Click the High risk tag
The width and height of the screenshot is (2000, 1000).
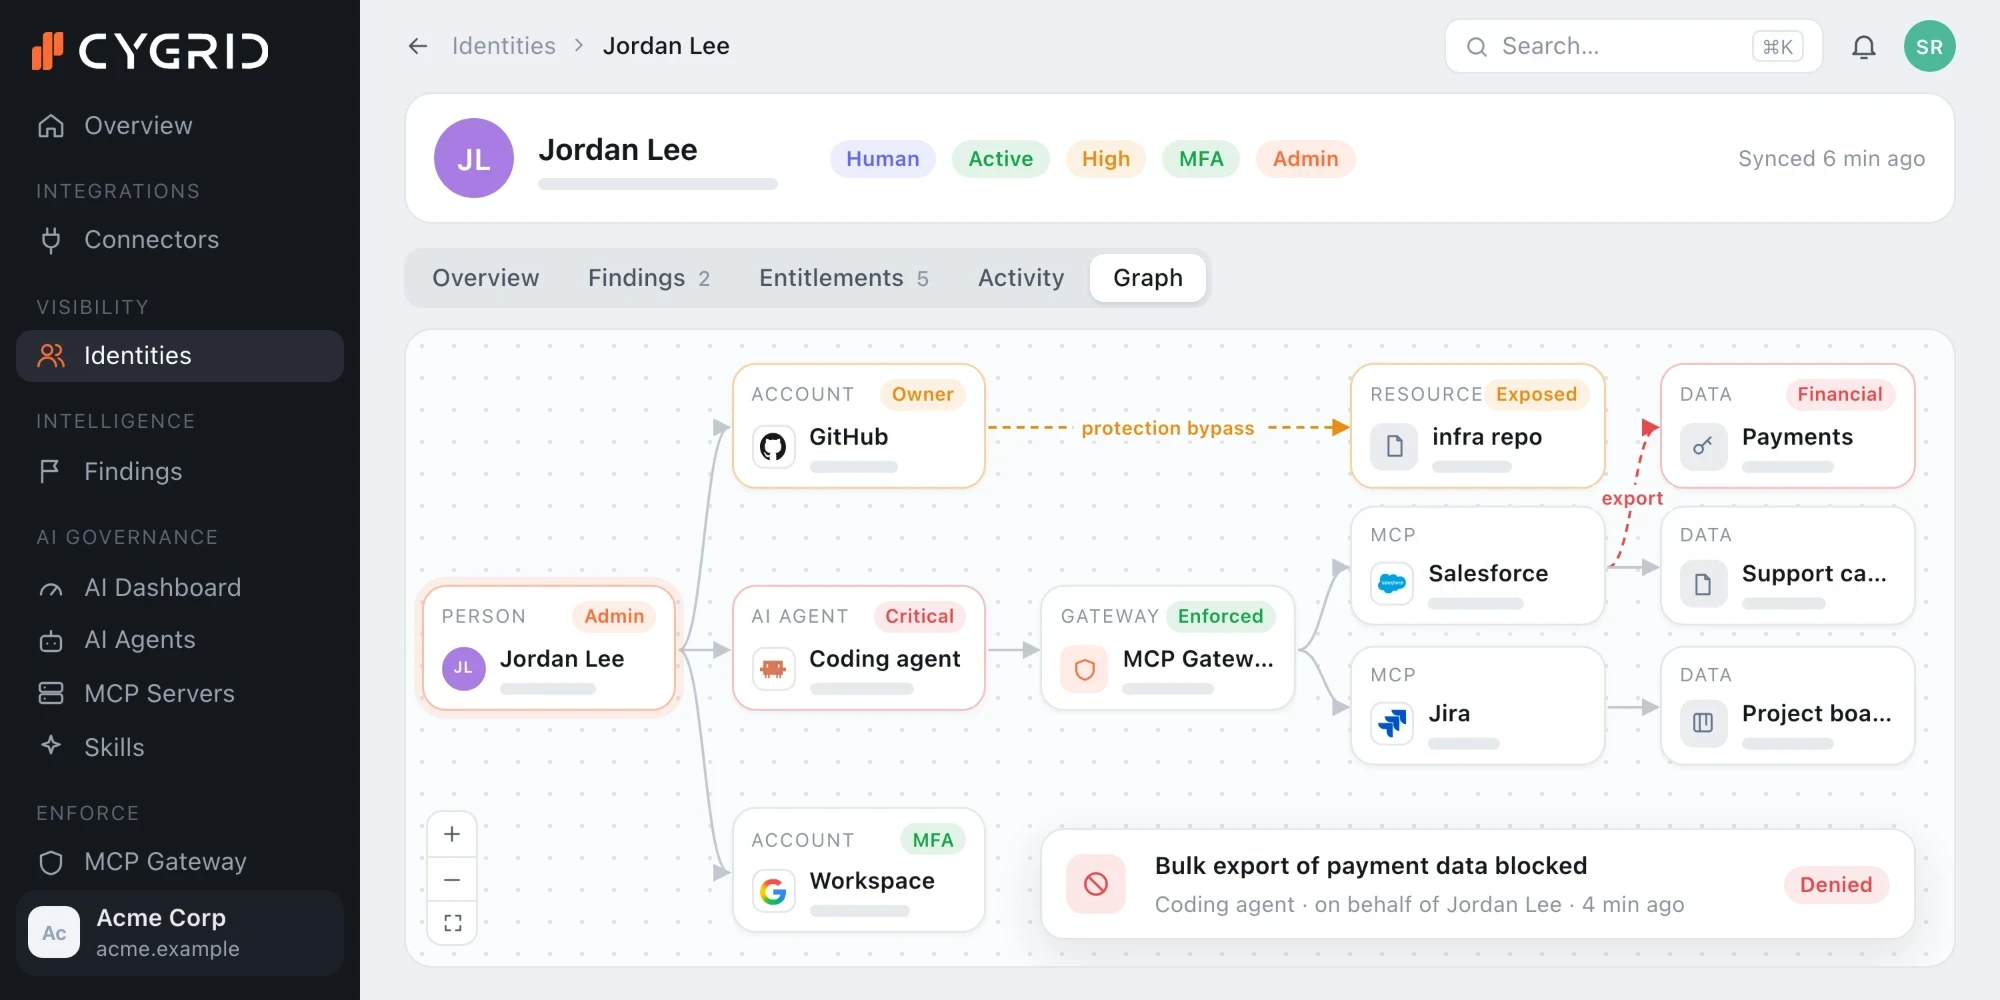point(1105,159)
